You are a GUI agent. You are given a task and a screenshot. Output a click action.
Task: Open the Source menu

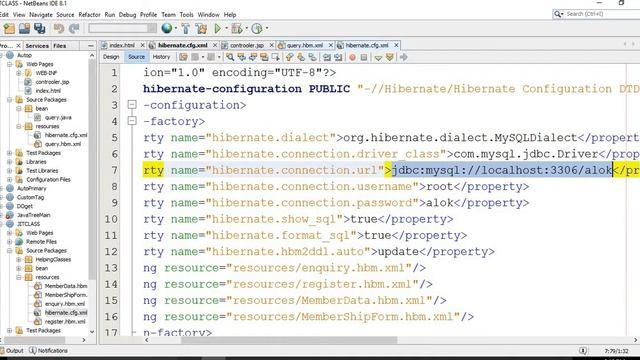click(x=65, y=15)
